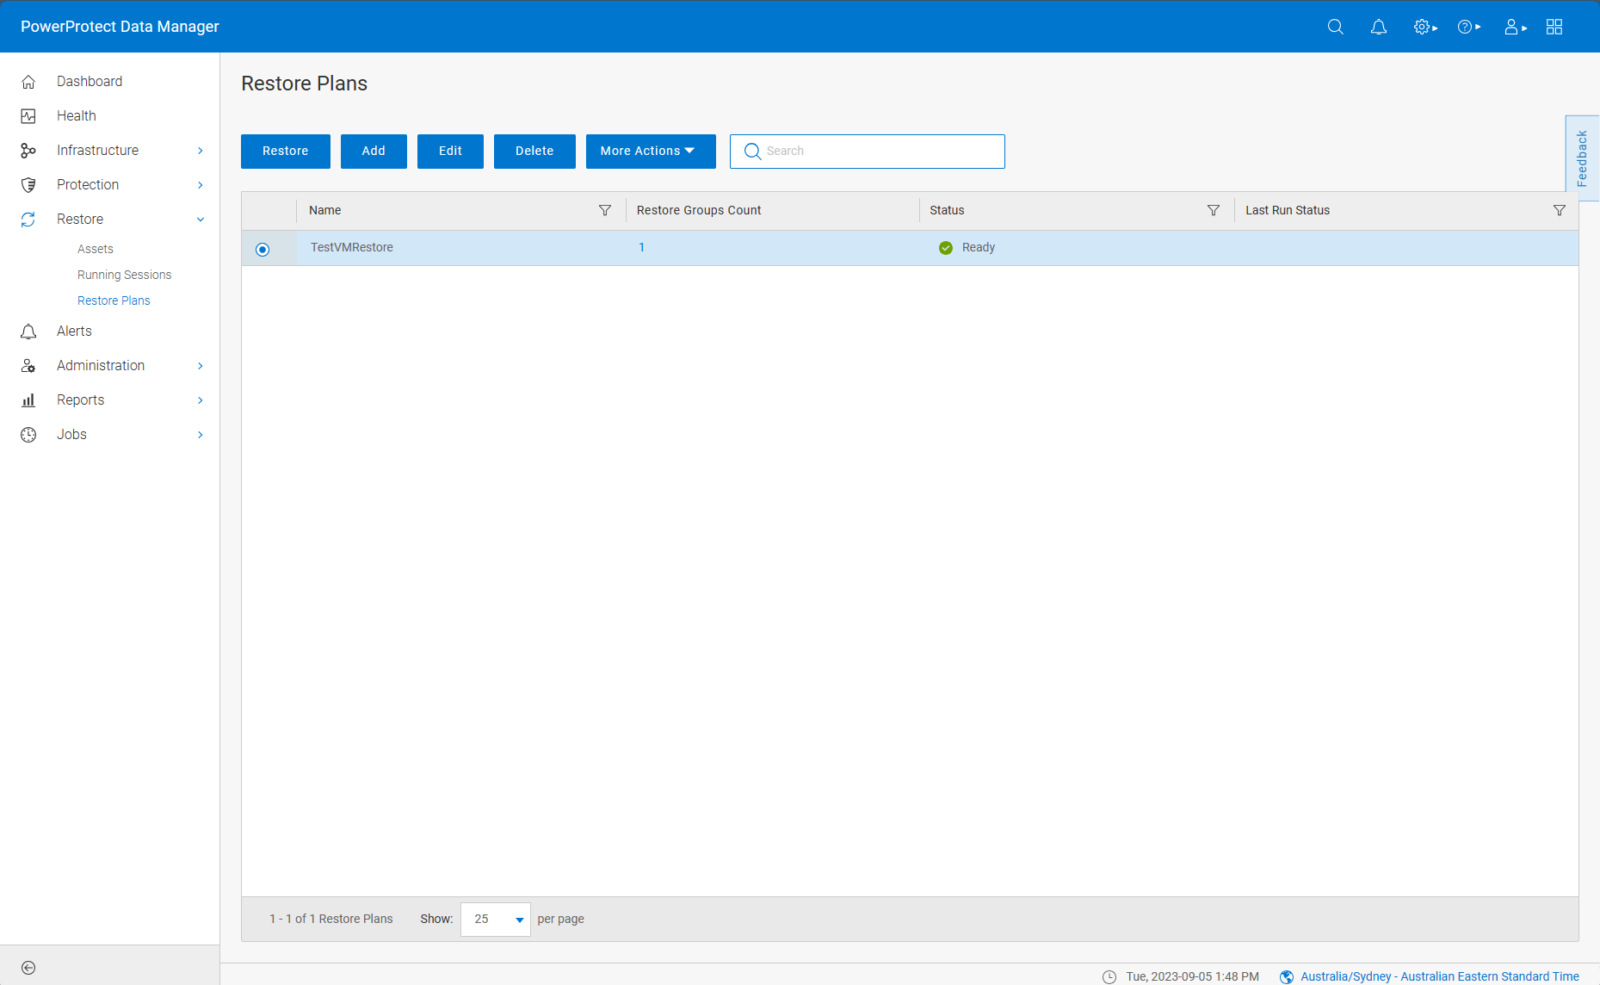1600x985 pixels.
Task: Expand the Administration section
Action: point(100,365)
